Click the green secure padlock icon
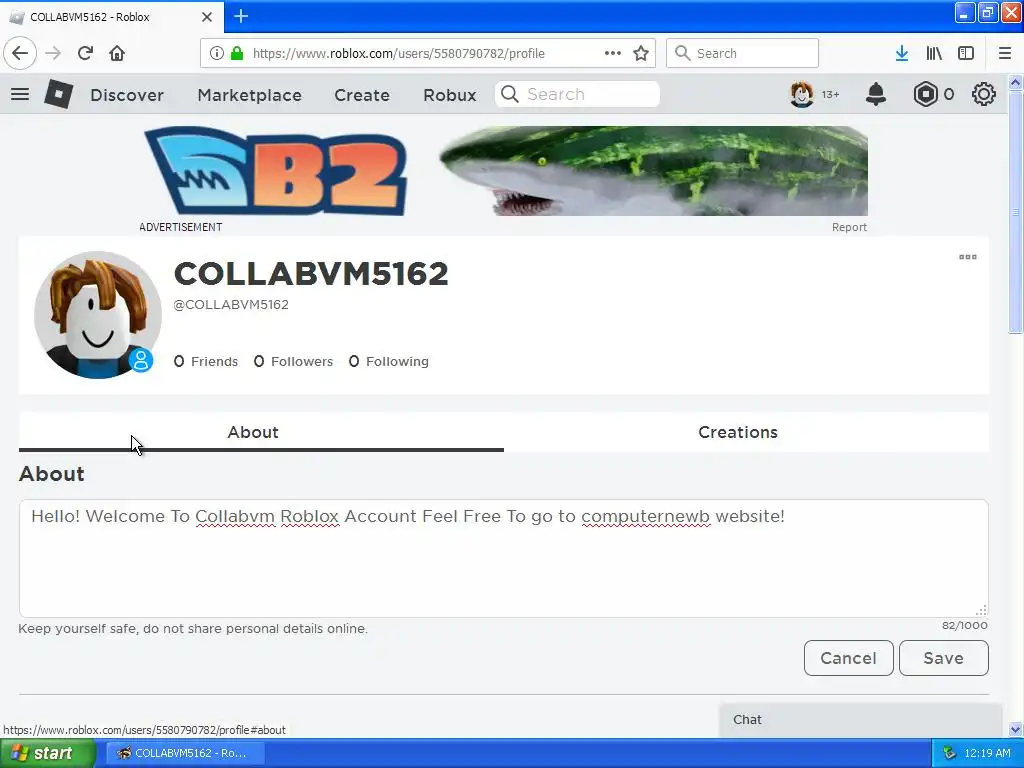 point(237,53)
